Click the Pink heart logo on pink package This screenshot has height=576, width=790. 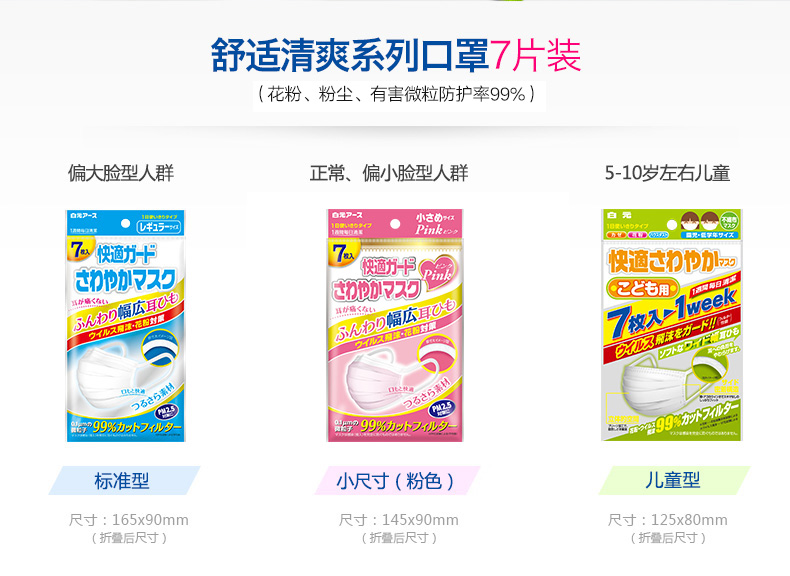pyautogui.click(x=437, y=275)
